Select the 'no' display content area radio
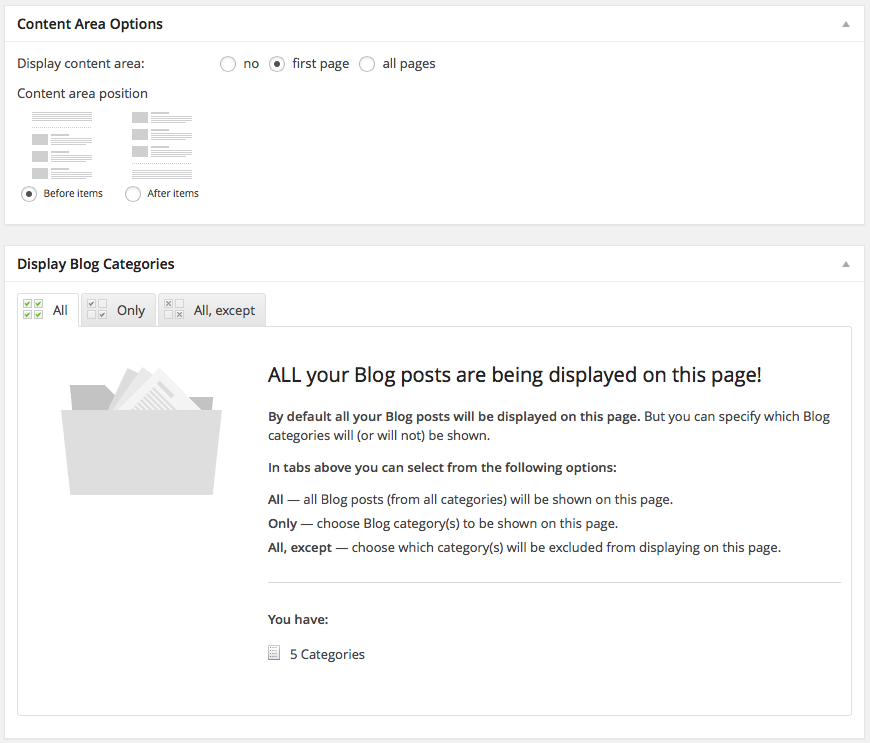This screenshot has width=870, height=743. [227, 64]
